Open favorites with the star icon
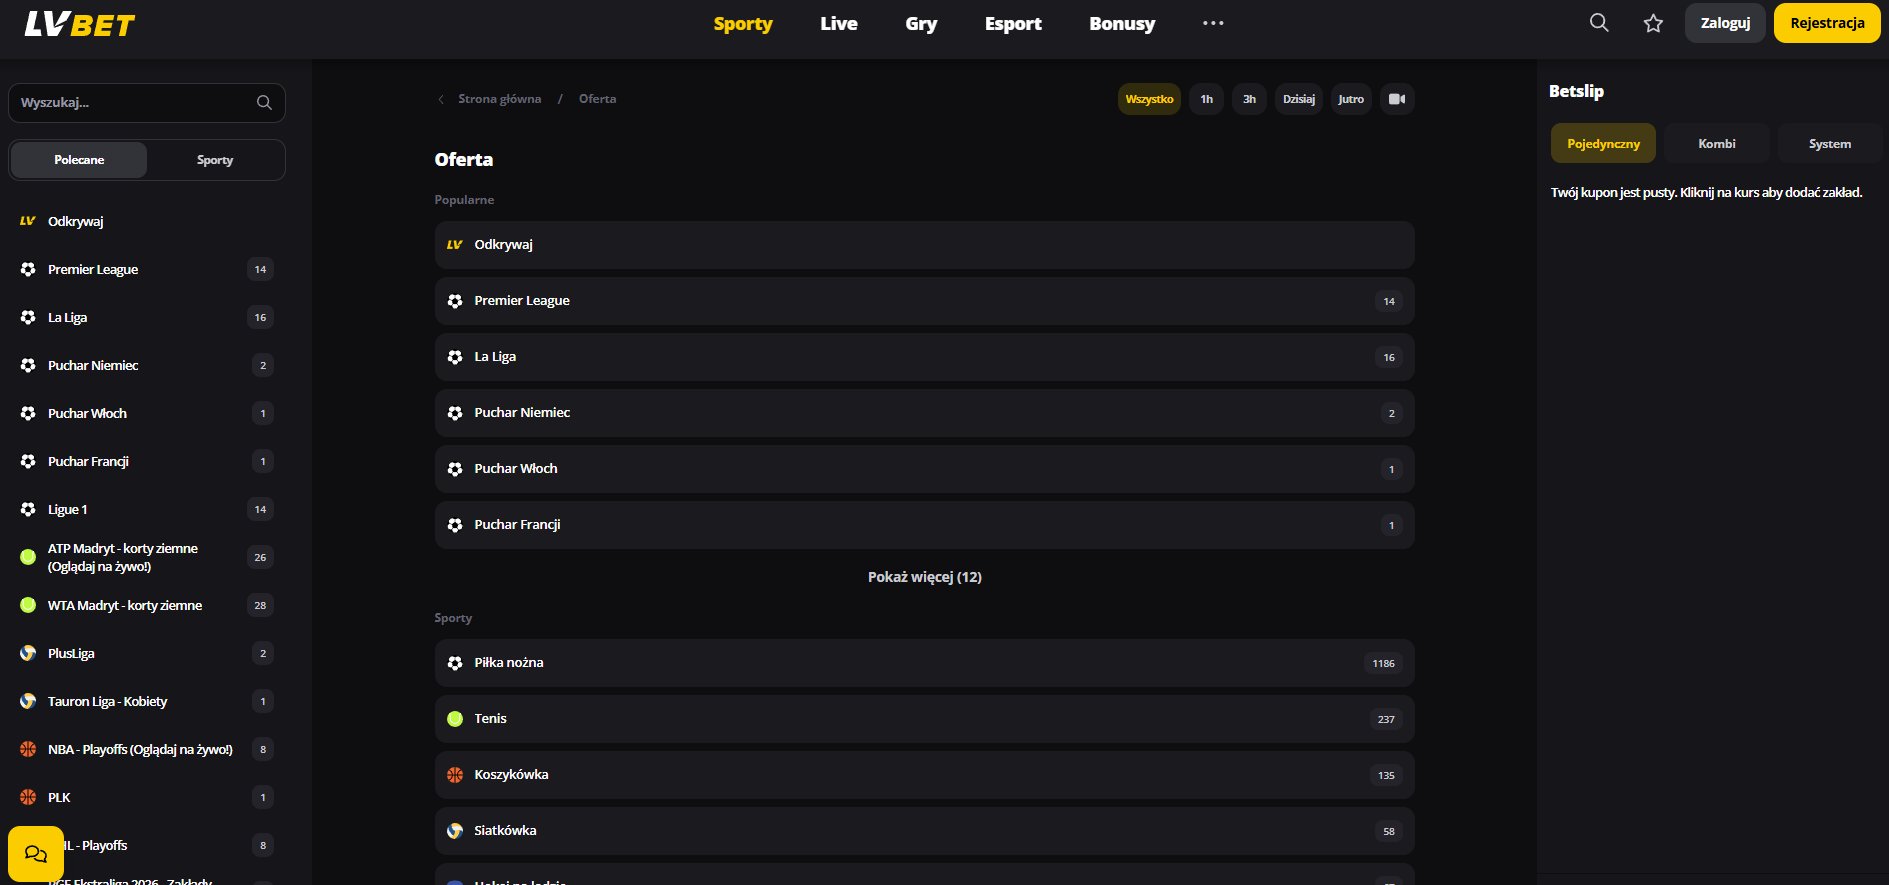Viewport: 1889px width, 885px height. pos(1653,23)
